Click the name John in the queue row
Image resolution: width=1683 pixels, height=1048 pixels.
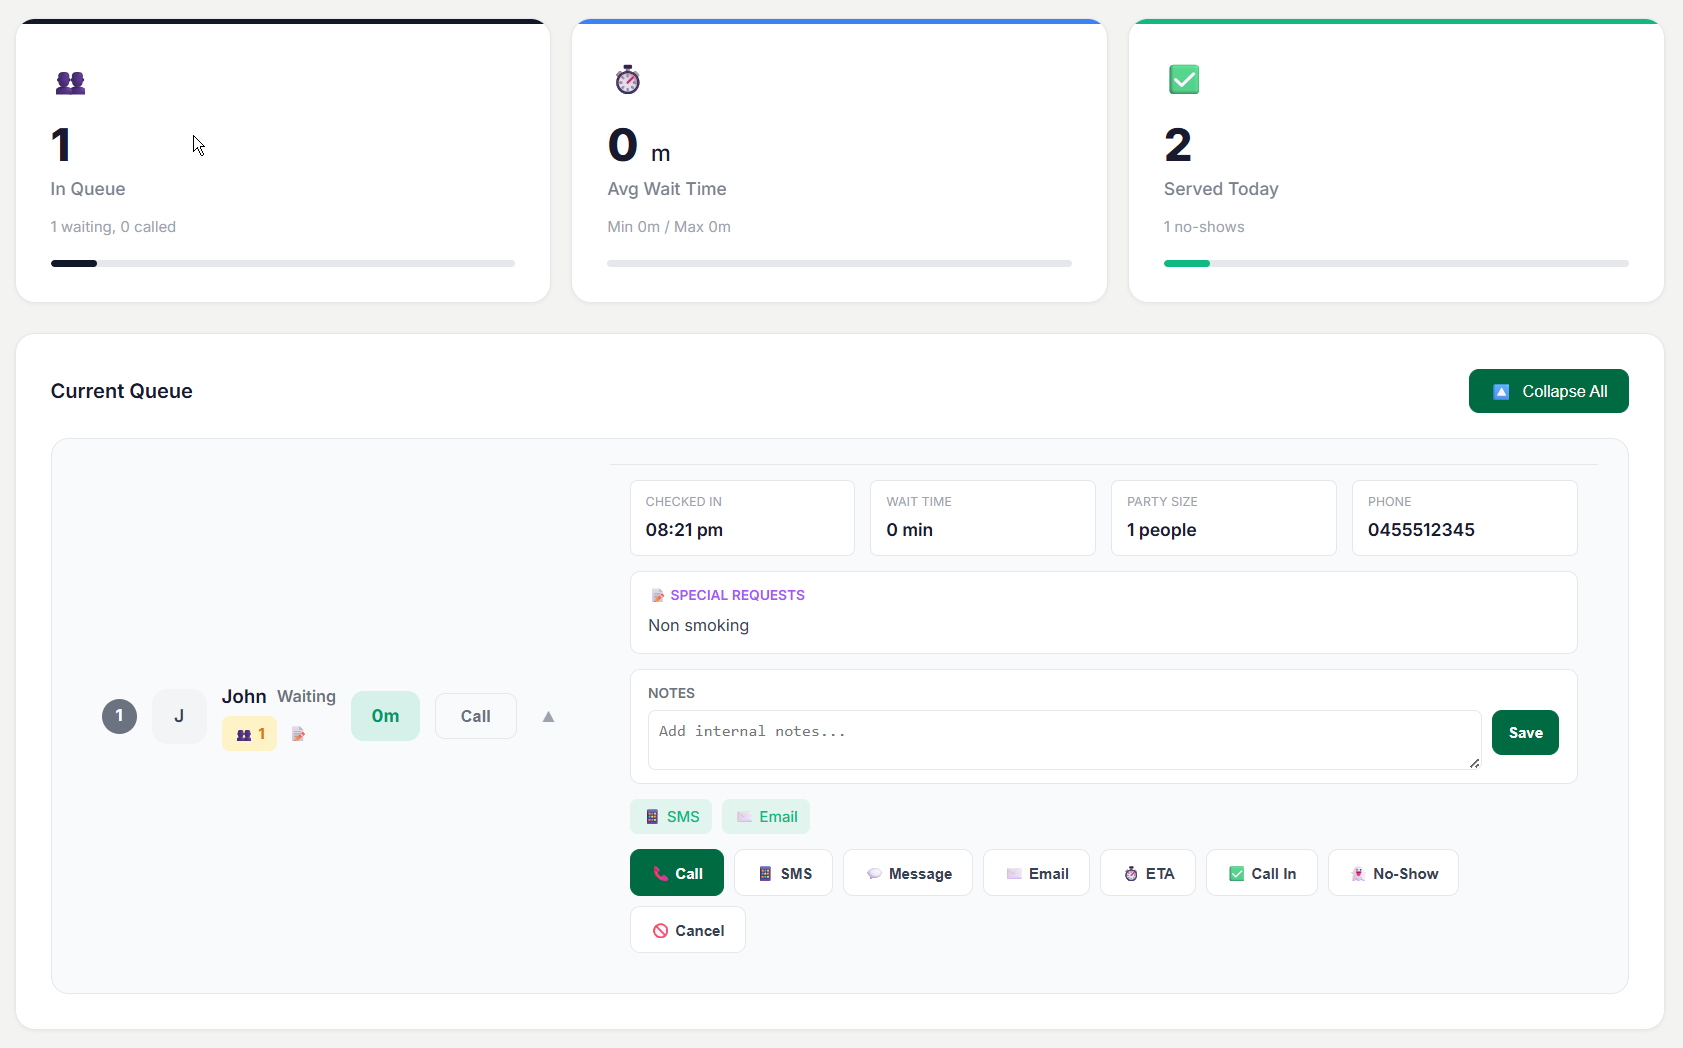pos(244,696)
